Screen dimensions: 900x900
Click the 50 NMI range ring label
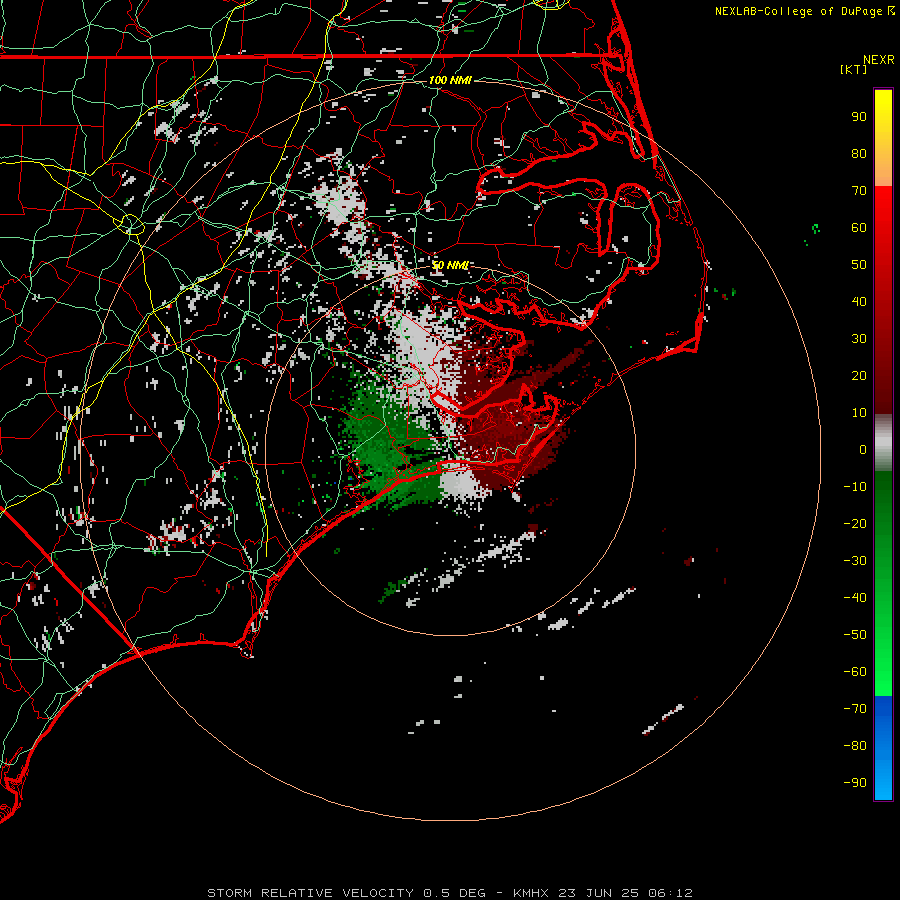(x=450, y=265)
